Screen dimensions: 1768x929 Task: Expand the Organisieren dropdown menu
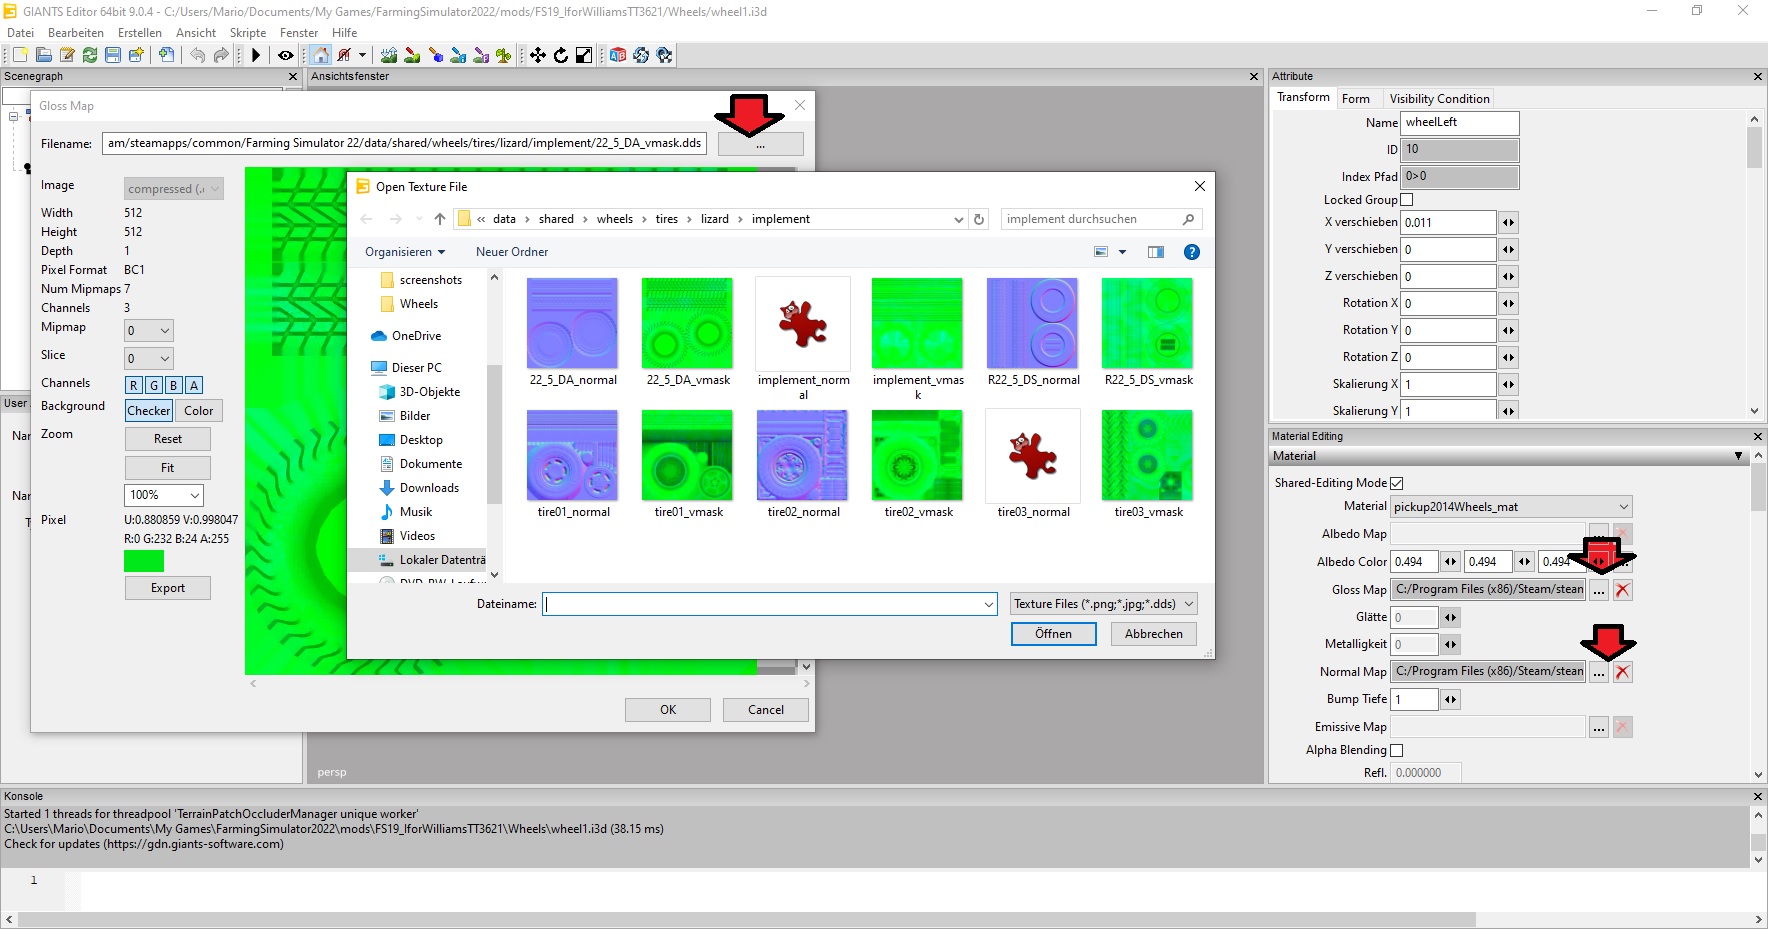point(405,252)
